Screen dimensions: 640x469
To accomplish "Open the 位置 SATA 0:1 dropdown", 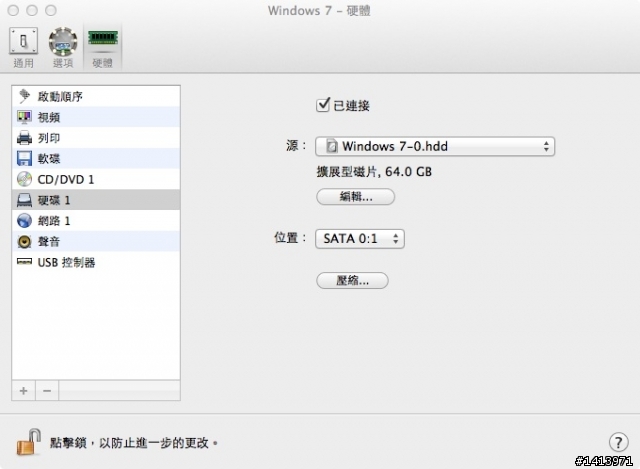I will coord(360,239).
